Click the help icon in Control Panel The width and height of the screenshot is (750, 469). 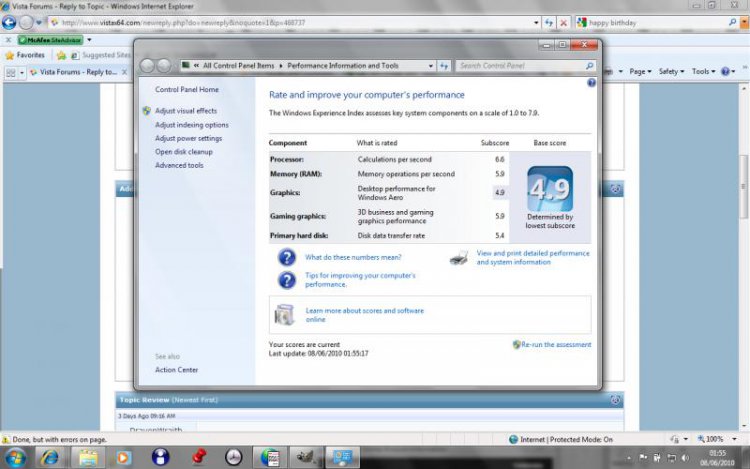[x=591, y=83]
